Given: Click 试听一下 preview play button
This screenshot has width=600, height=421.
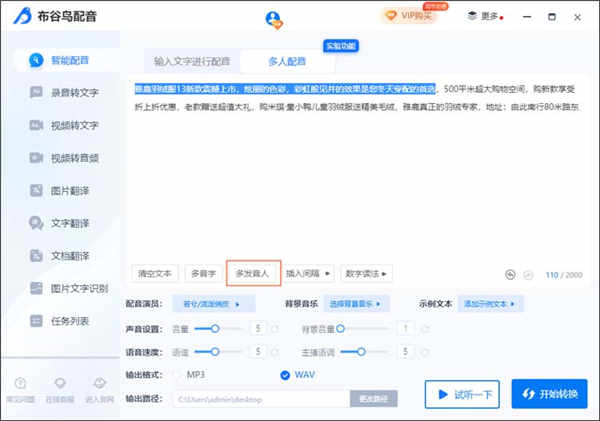Looking at the screenshot, I should [x=462, y=394].
